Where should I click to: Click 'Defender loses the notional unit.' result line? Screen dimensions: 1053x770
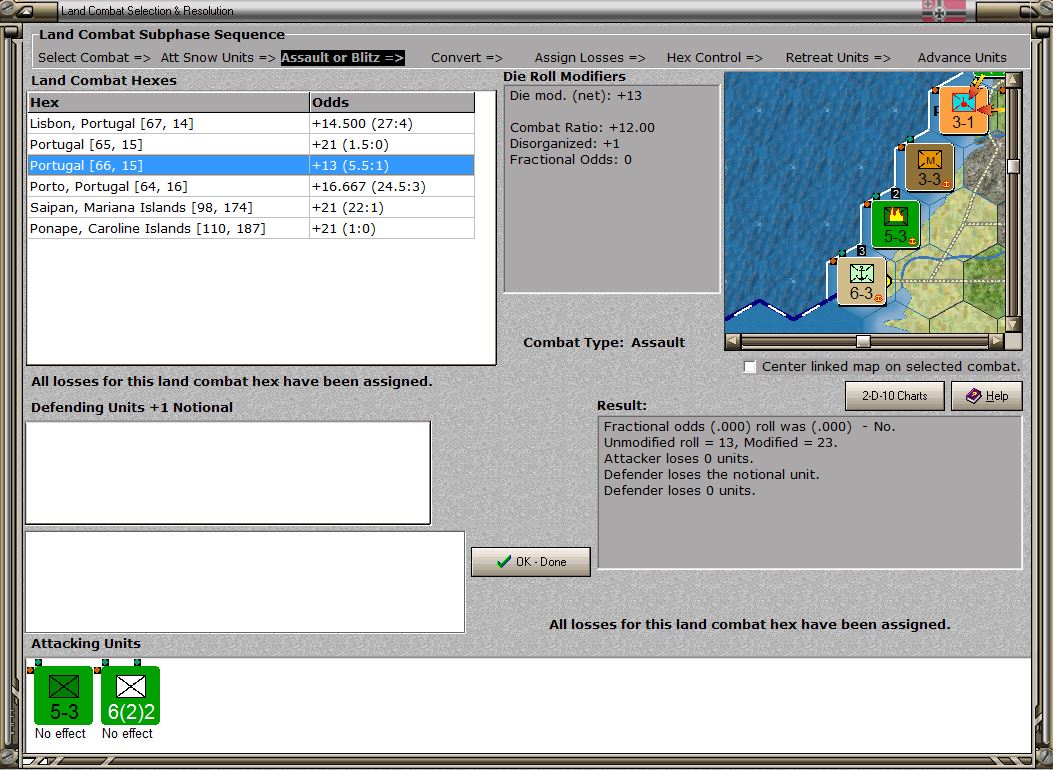[711, 475]
